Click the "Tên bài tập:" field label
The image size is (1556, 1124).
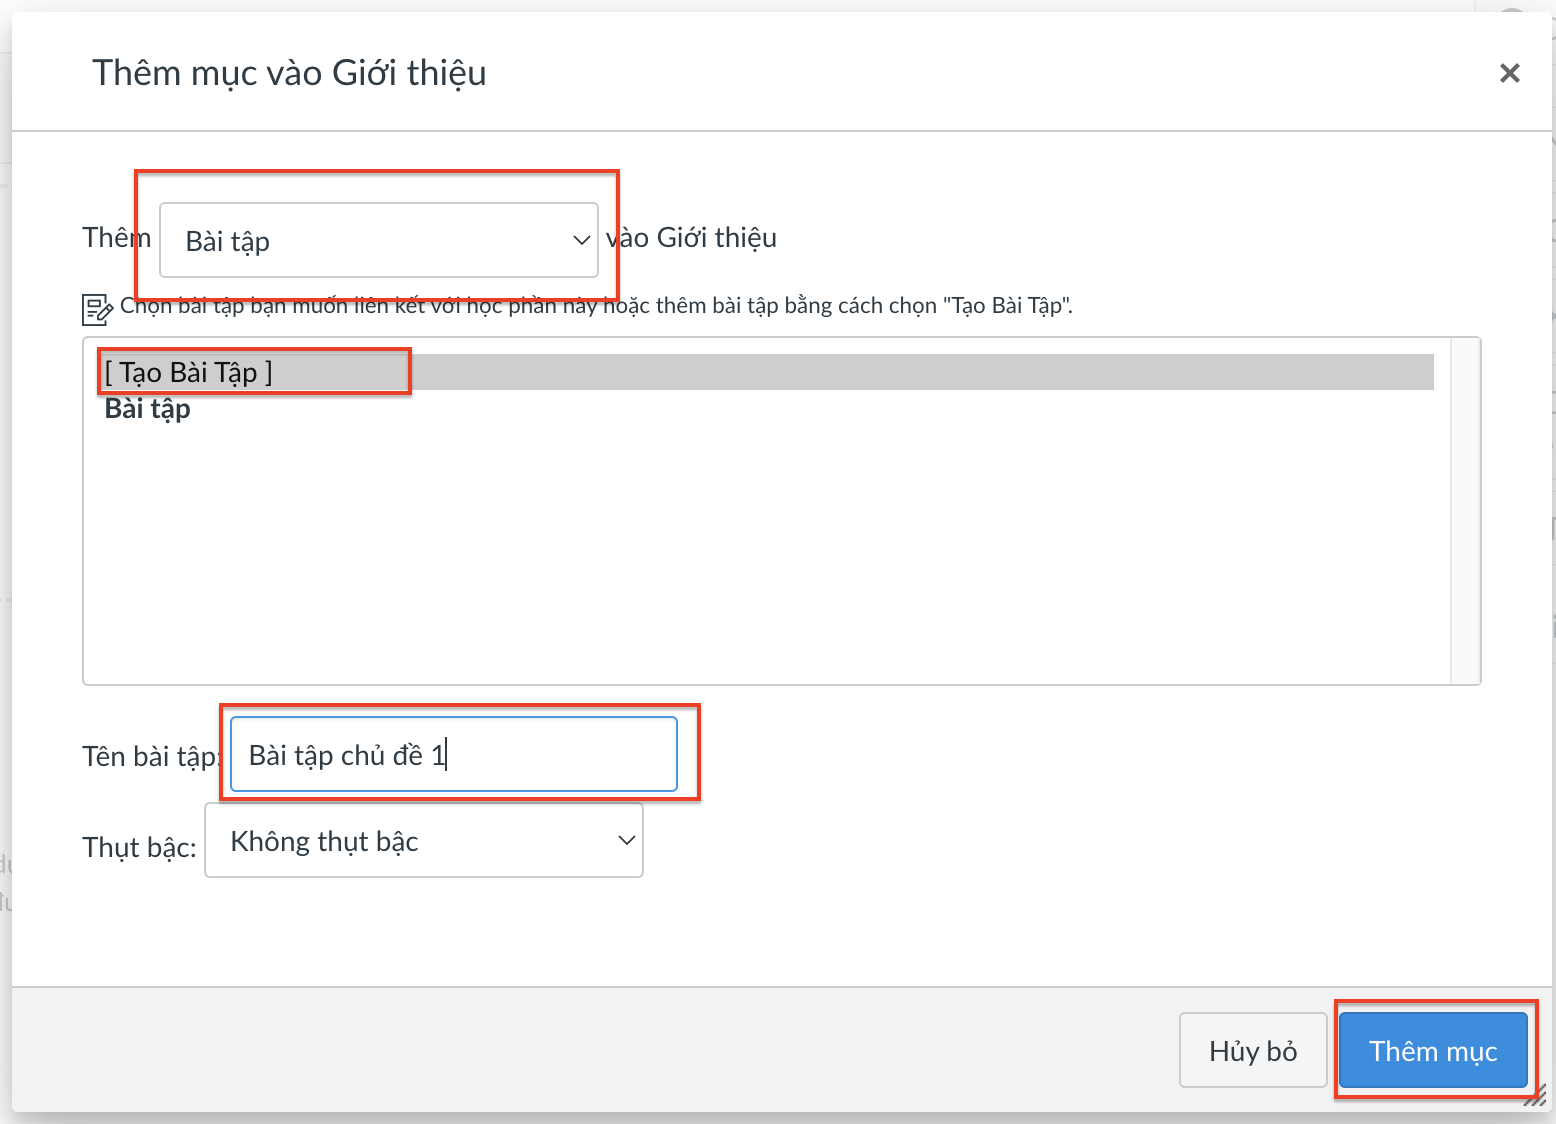[150, 756]
